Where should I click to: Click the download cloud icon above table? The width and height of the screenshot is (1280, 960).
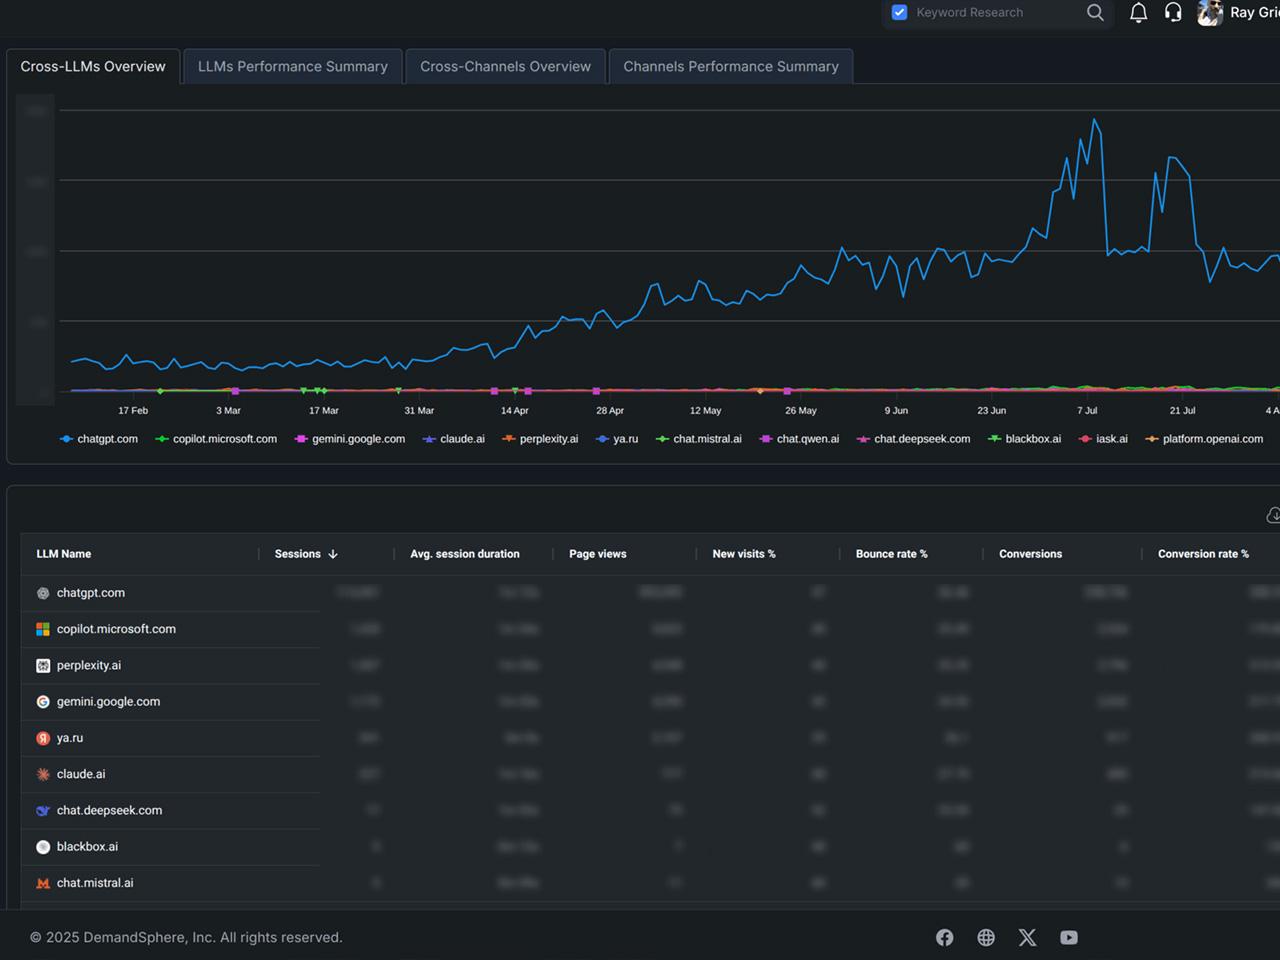1273,515
